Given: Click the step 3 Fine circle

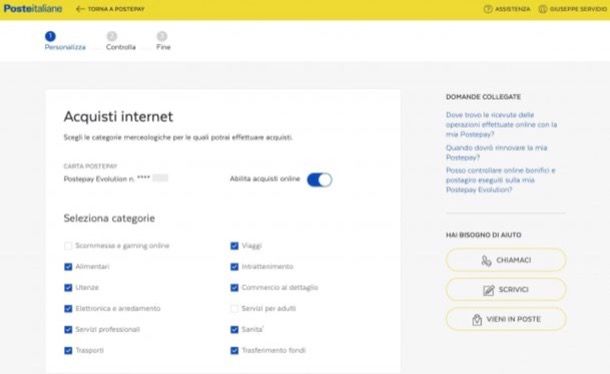Looking at the screenshot, I should [x=162, y=36].
